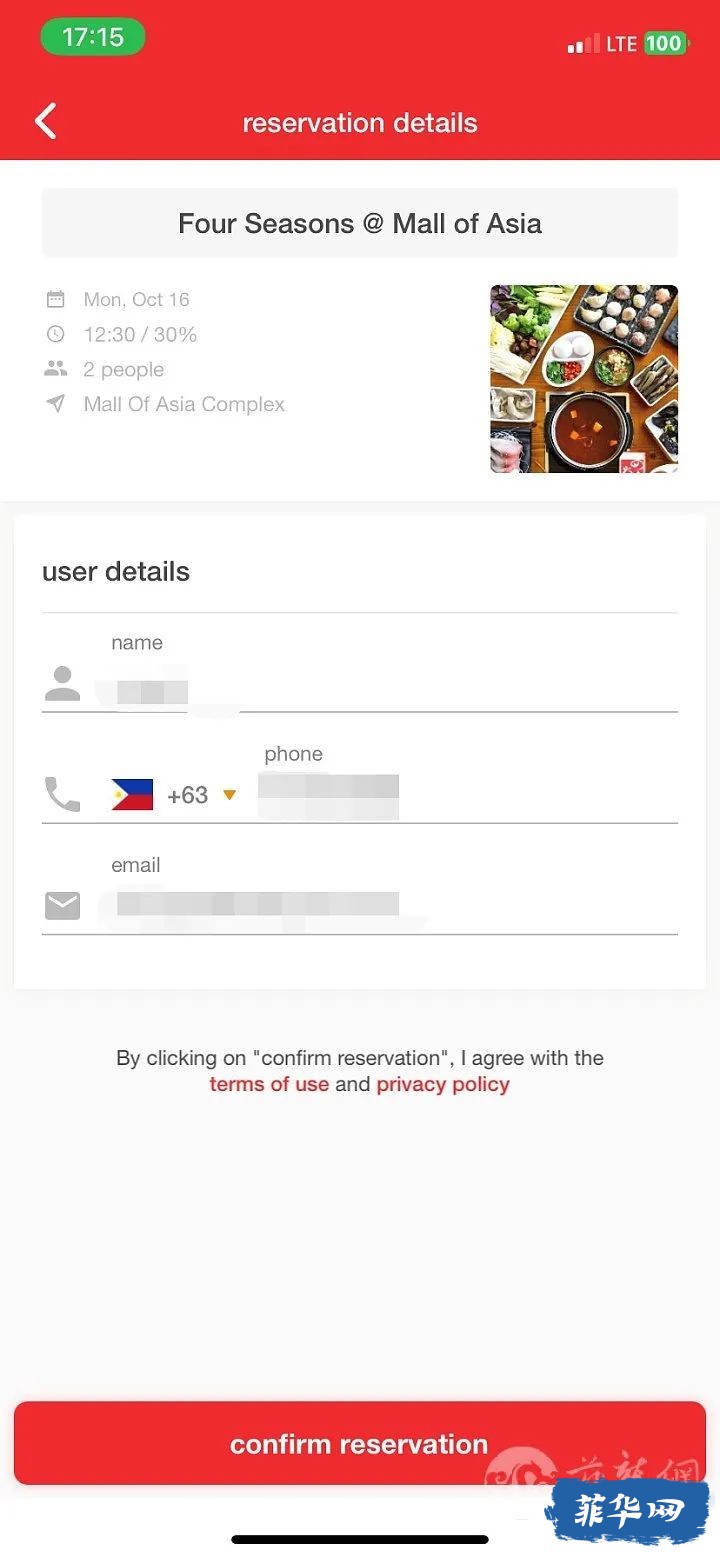The image size is (720, 1557).
Task: Click the envelope icon in the email row
Action: pyautogui.click(x=62, y=906)
